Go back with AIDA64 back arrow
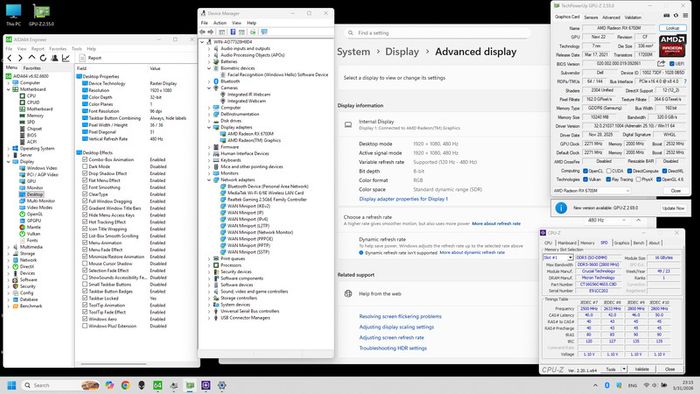The height and width of the screenshot is (394, 700). point(9,58)
